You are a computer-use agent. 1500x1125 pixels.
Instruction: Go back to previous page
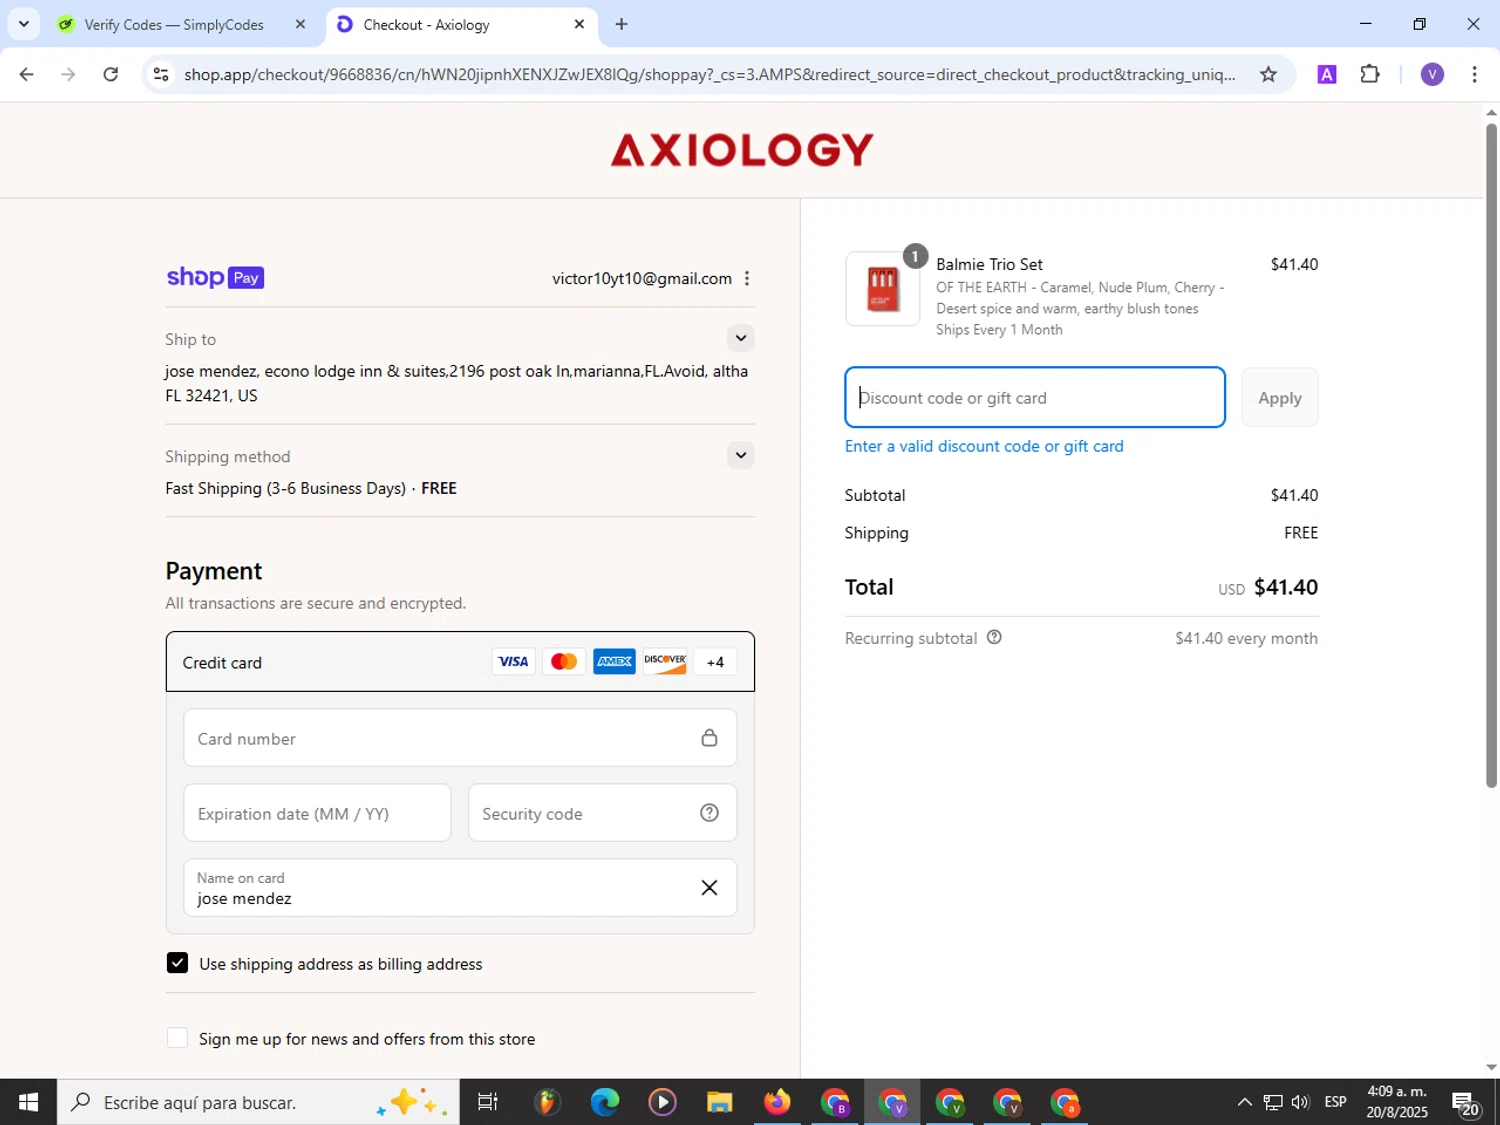point(27,74)
